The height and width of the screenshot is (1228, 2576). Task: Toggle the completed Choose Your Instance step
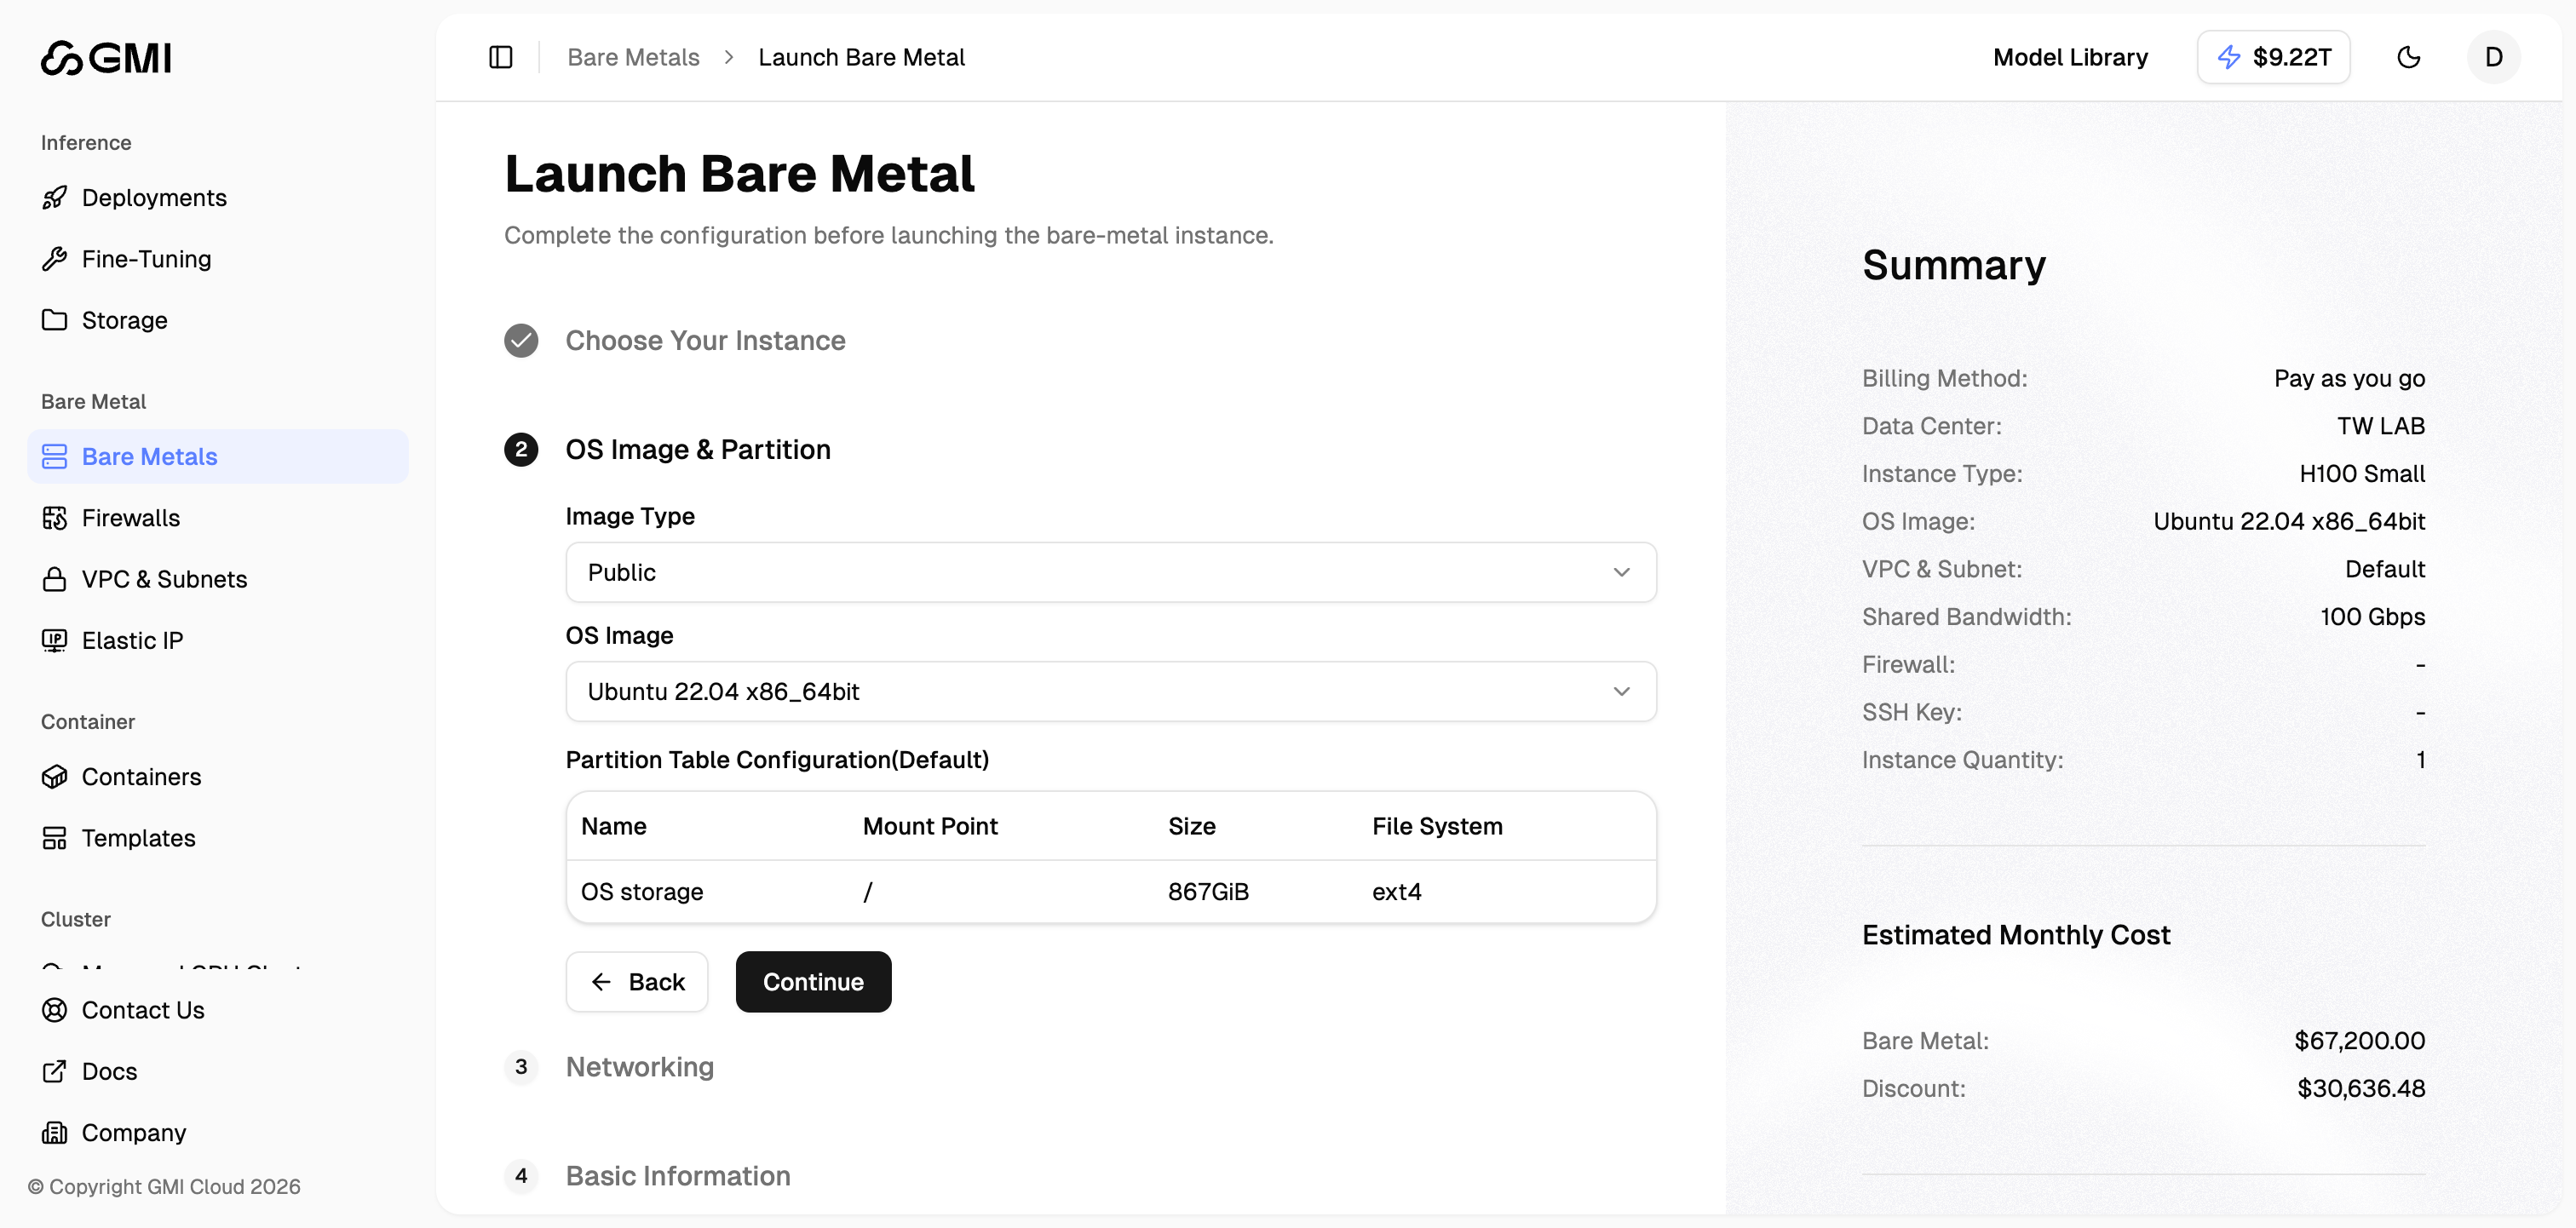[x=520, y=340]
